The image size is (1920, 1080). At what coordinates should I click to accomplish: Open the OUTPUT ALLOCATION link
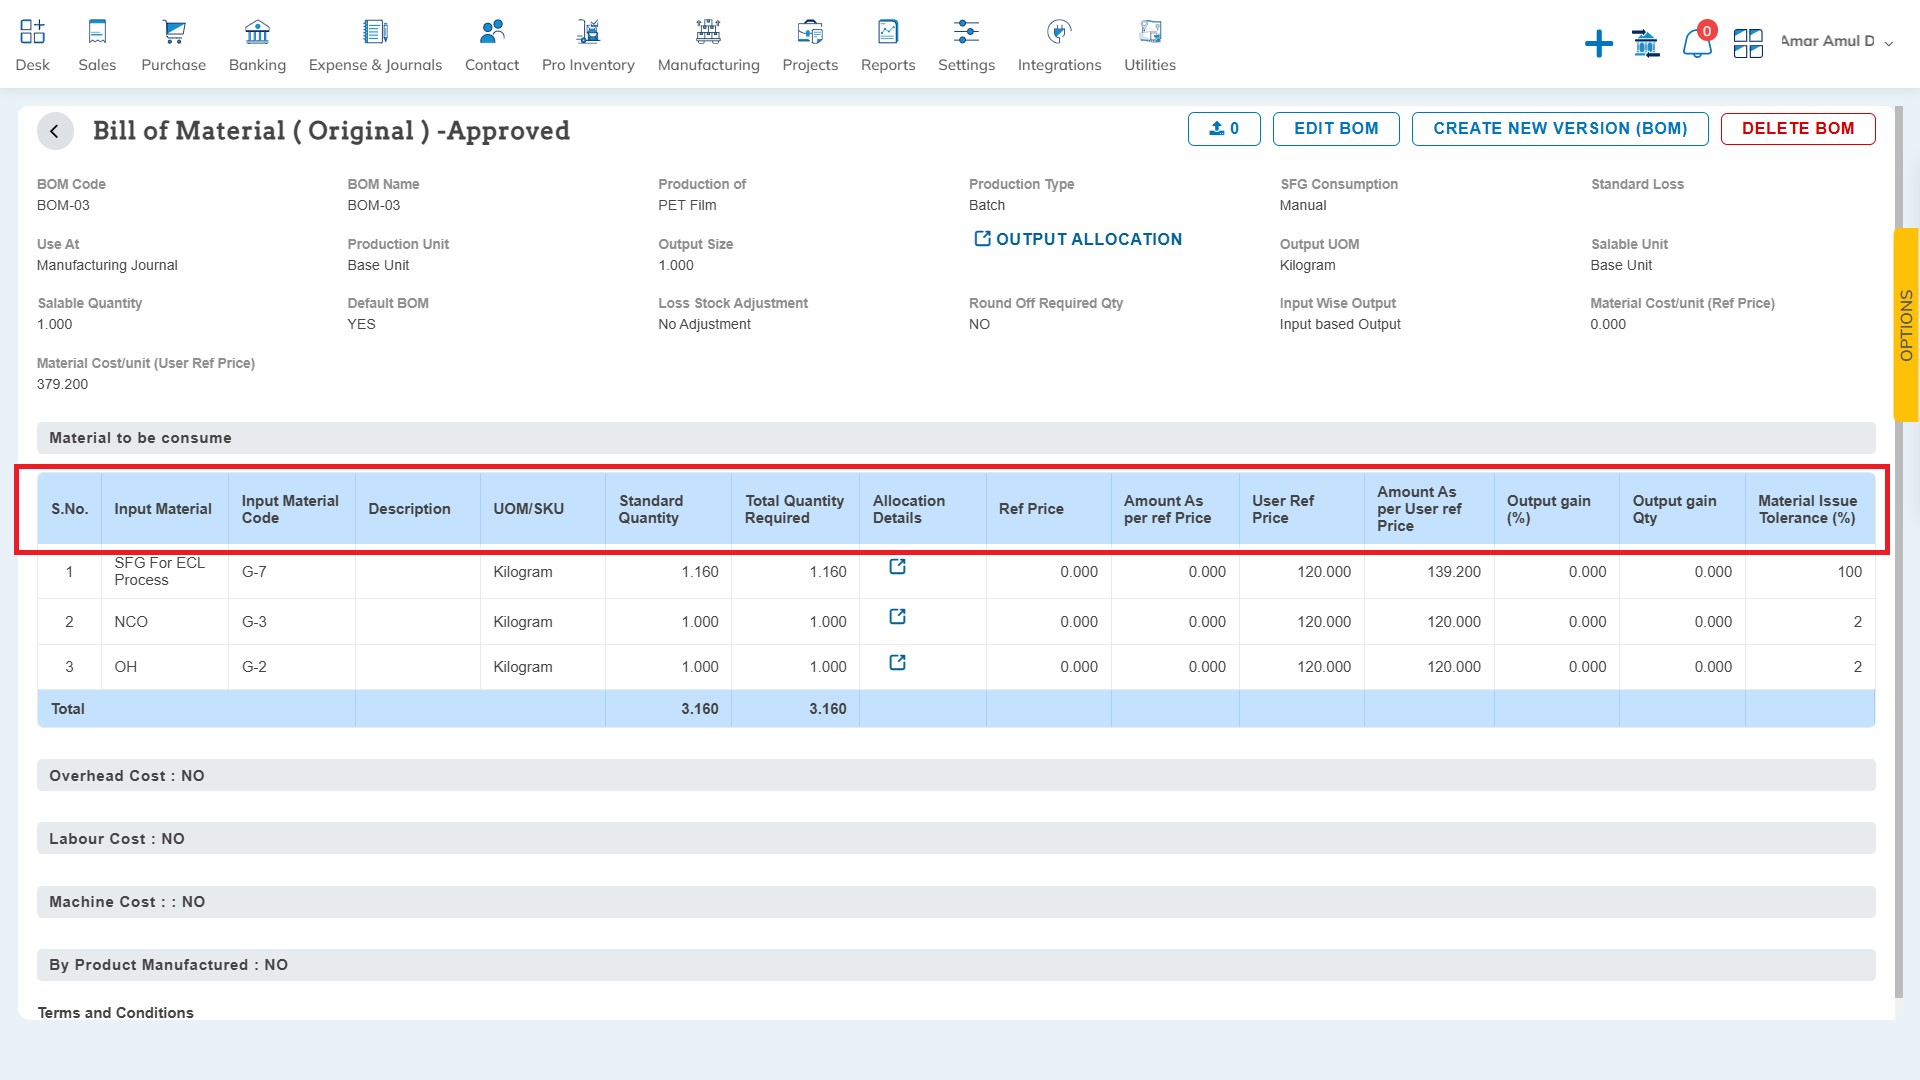(1078, 239)
